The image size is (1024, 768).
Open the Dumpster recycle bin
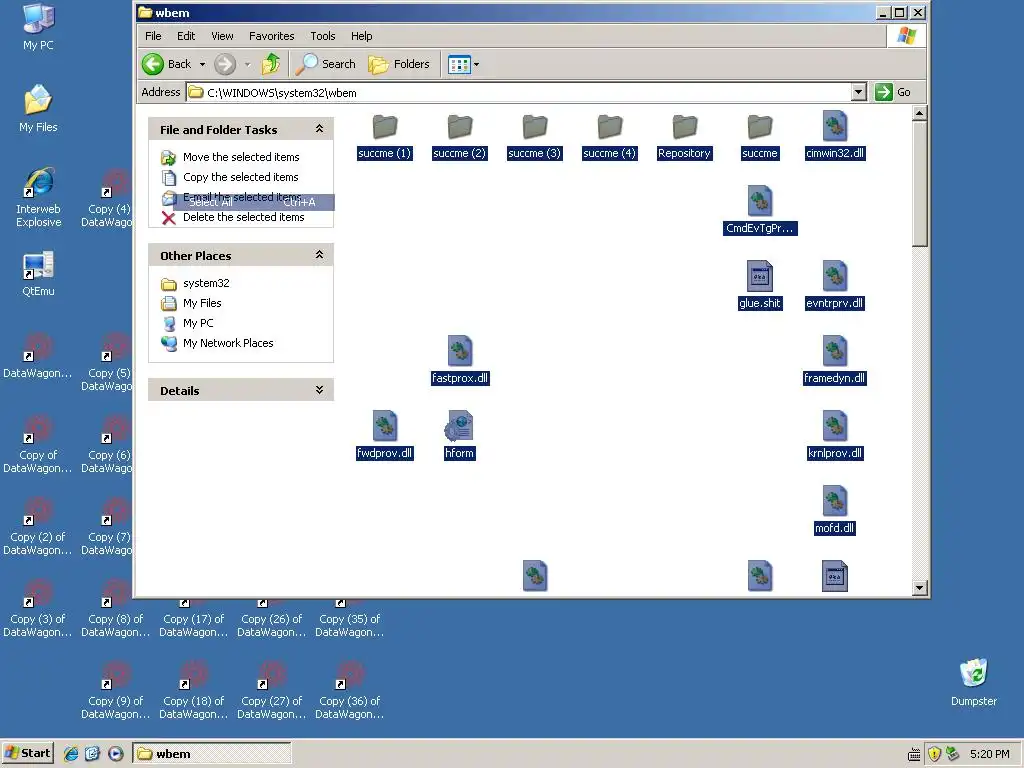974,682
